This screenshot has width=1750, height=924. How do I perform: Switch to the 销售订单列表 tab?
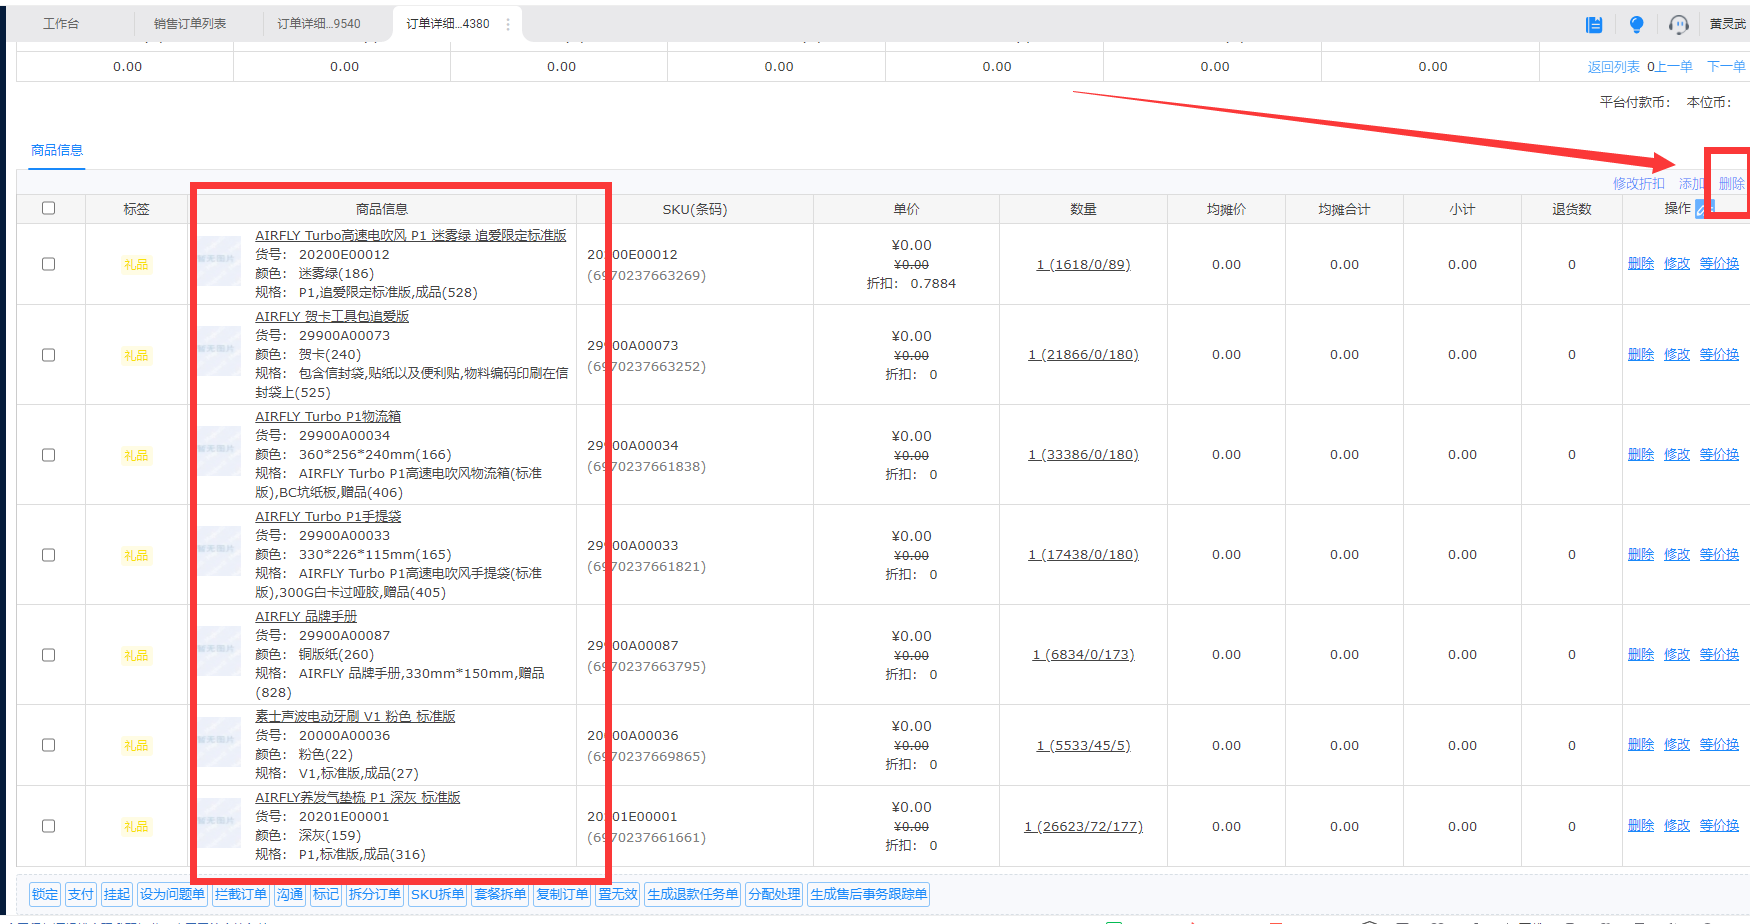coord(190,24)
